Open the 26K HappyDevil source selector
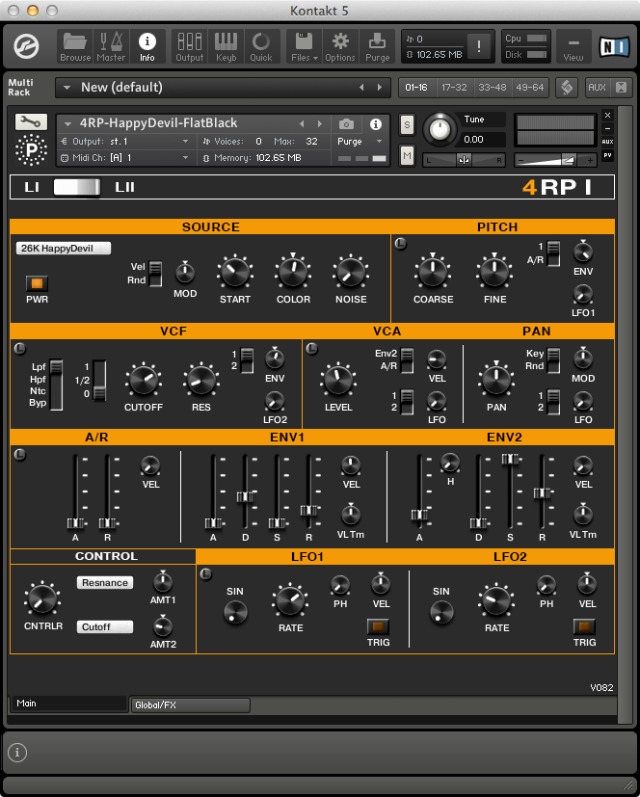Image resolution: width=640 pixels, height=797 pixels. pyautogui.click(x=64, y=249)
